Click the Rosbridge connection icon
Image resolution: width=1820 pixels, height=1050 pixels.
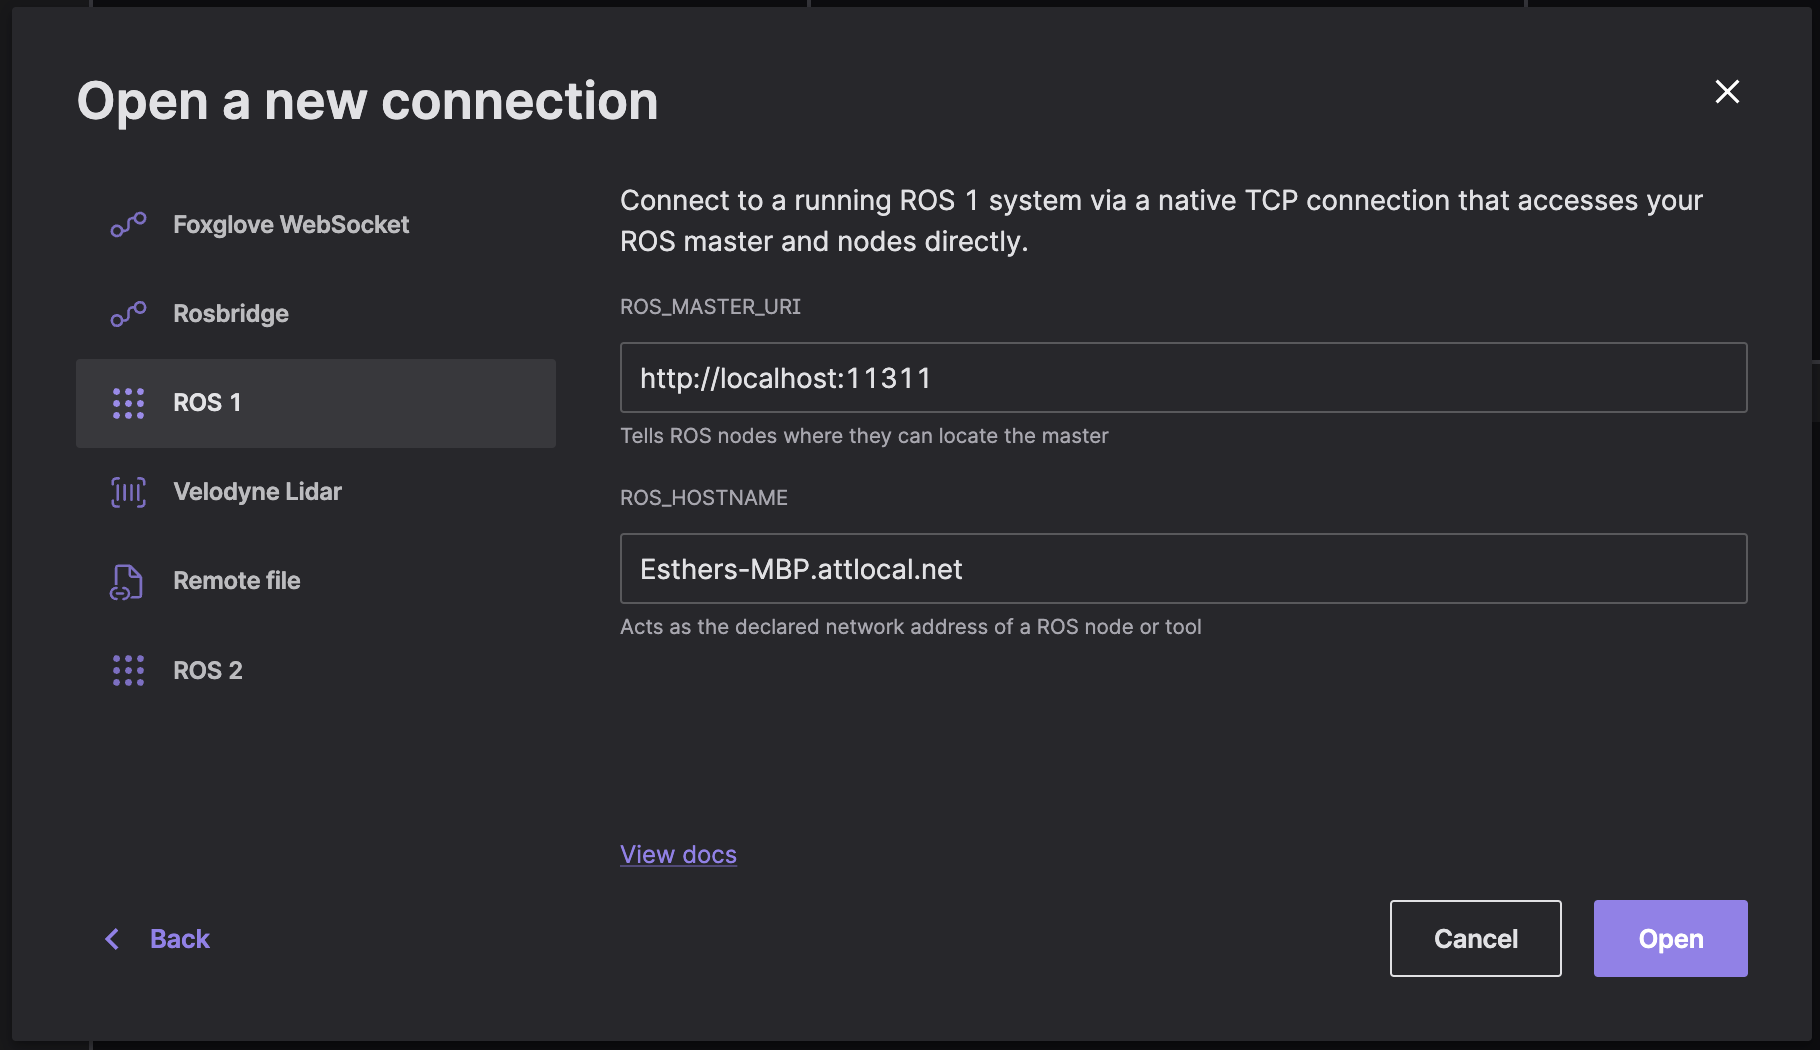pyautogui.click(x=128, y=314)
